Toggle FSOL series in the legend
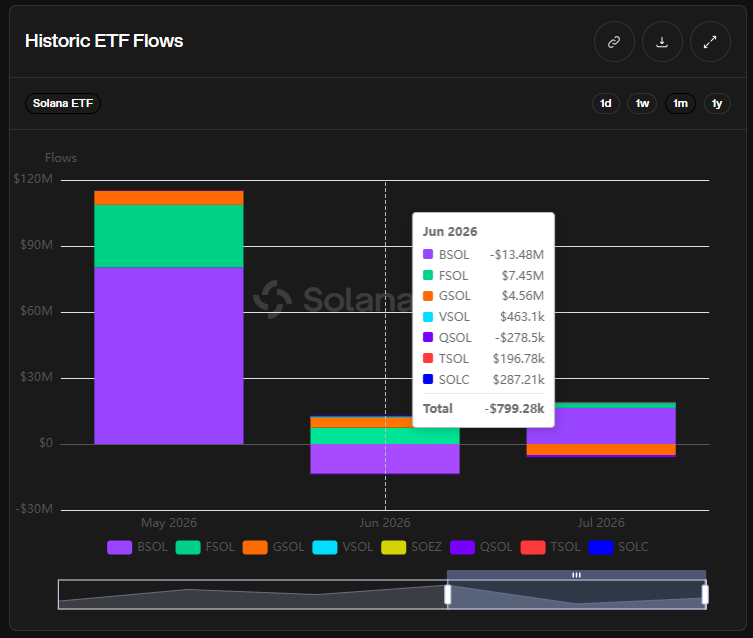This screenshot has width=753, height=638. point(205,547)
